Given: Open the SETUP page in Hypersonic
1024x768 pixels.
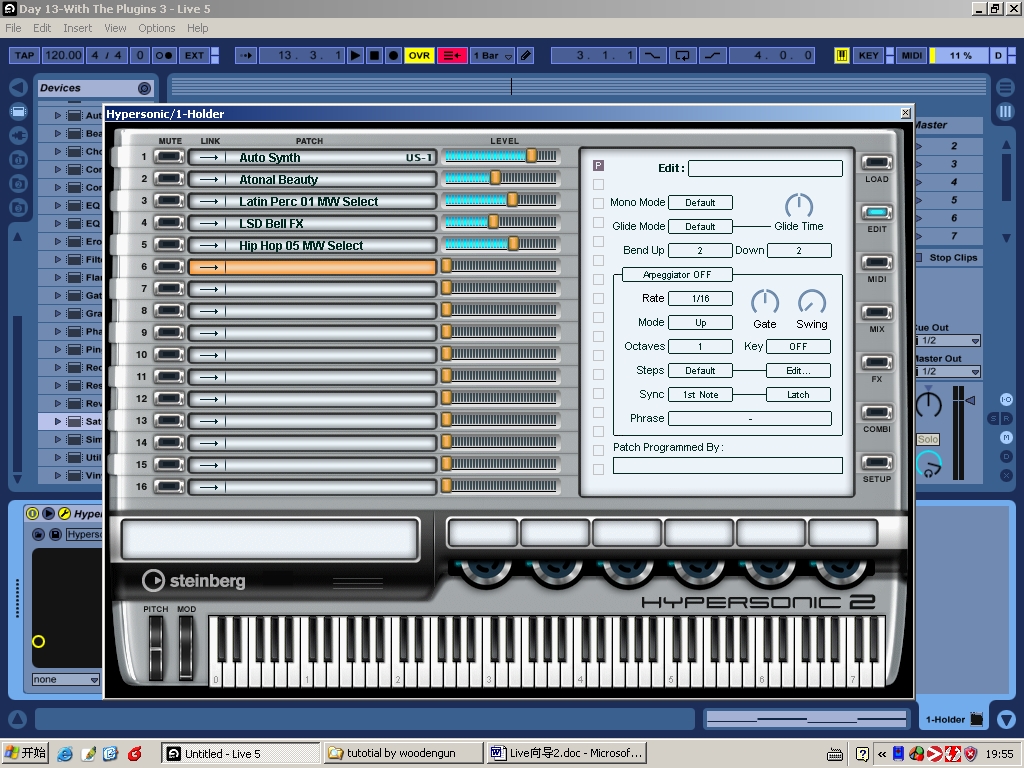Looking at the screenshot, I should coord(876,462).
